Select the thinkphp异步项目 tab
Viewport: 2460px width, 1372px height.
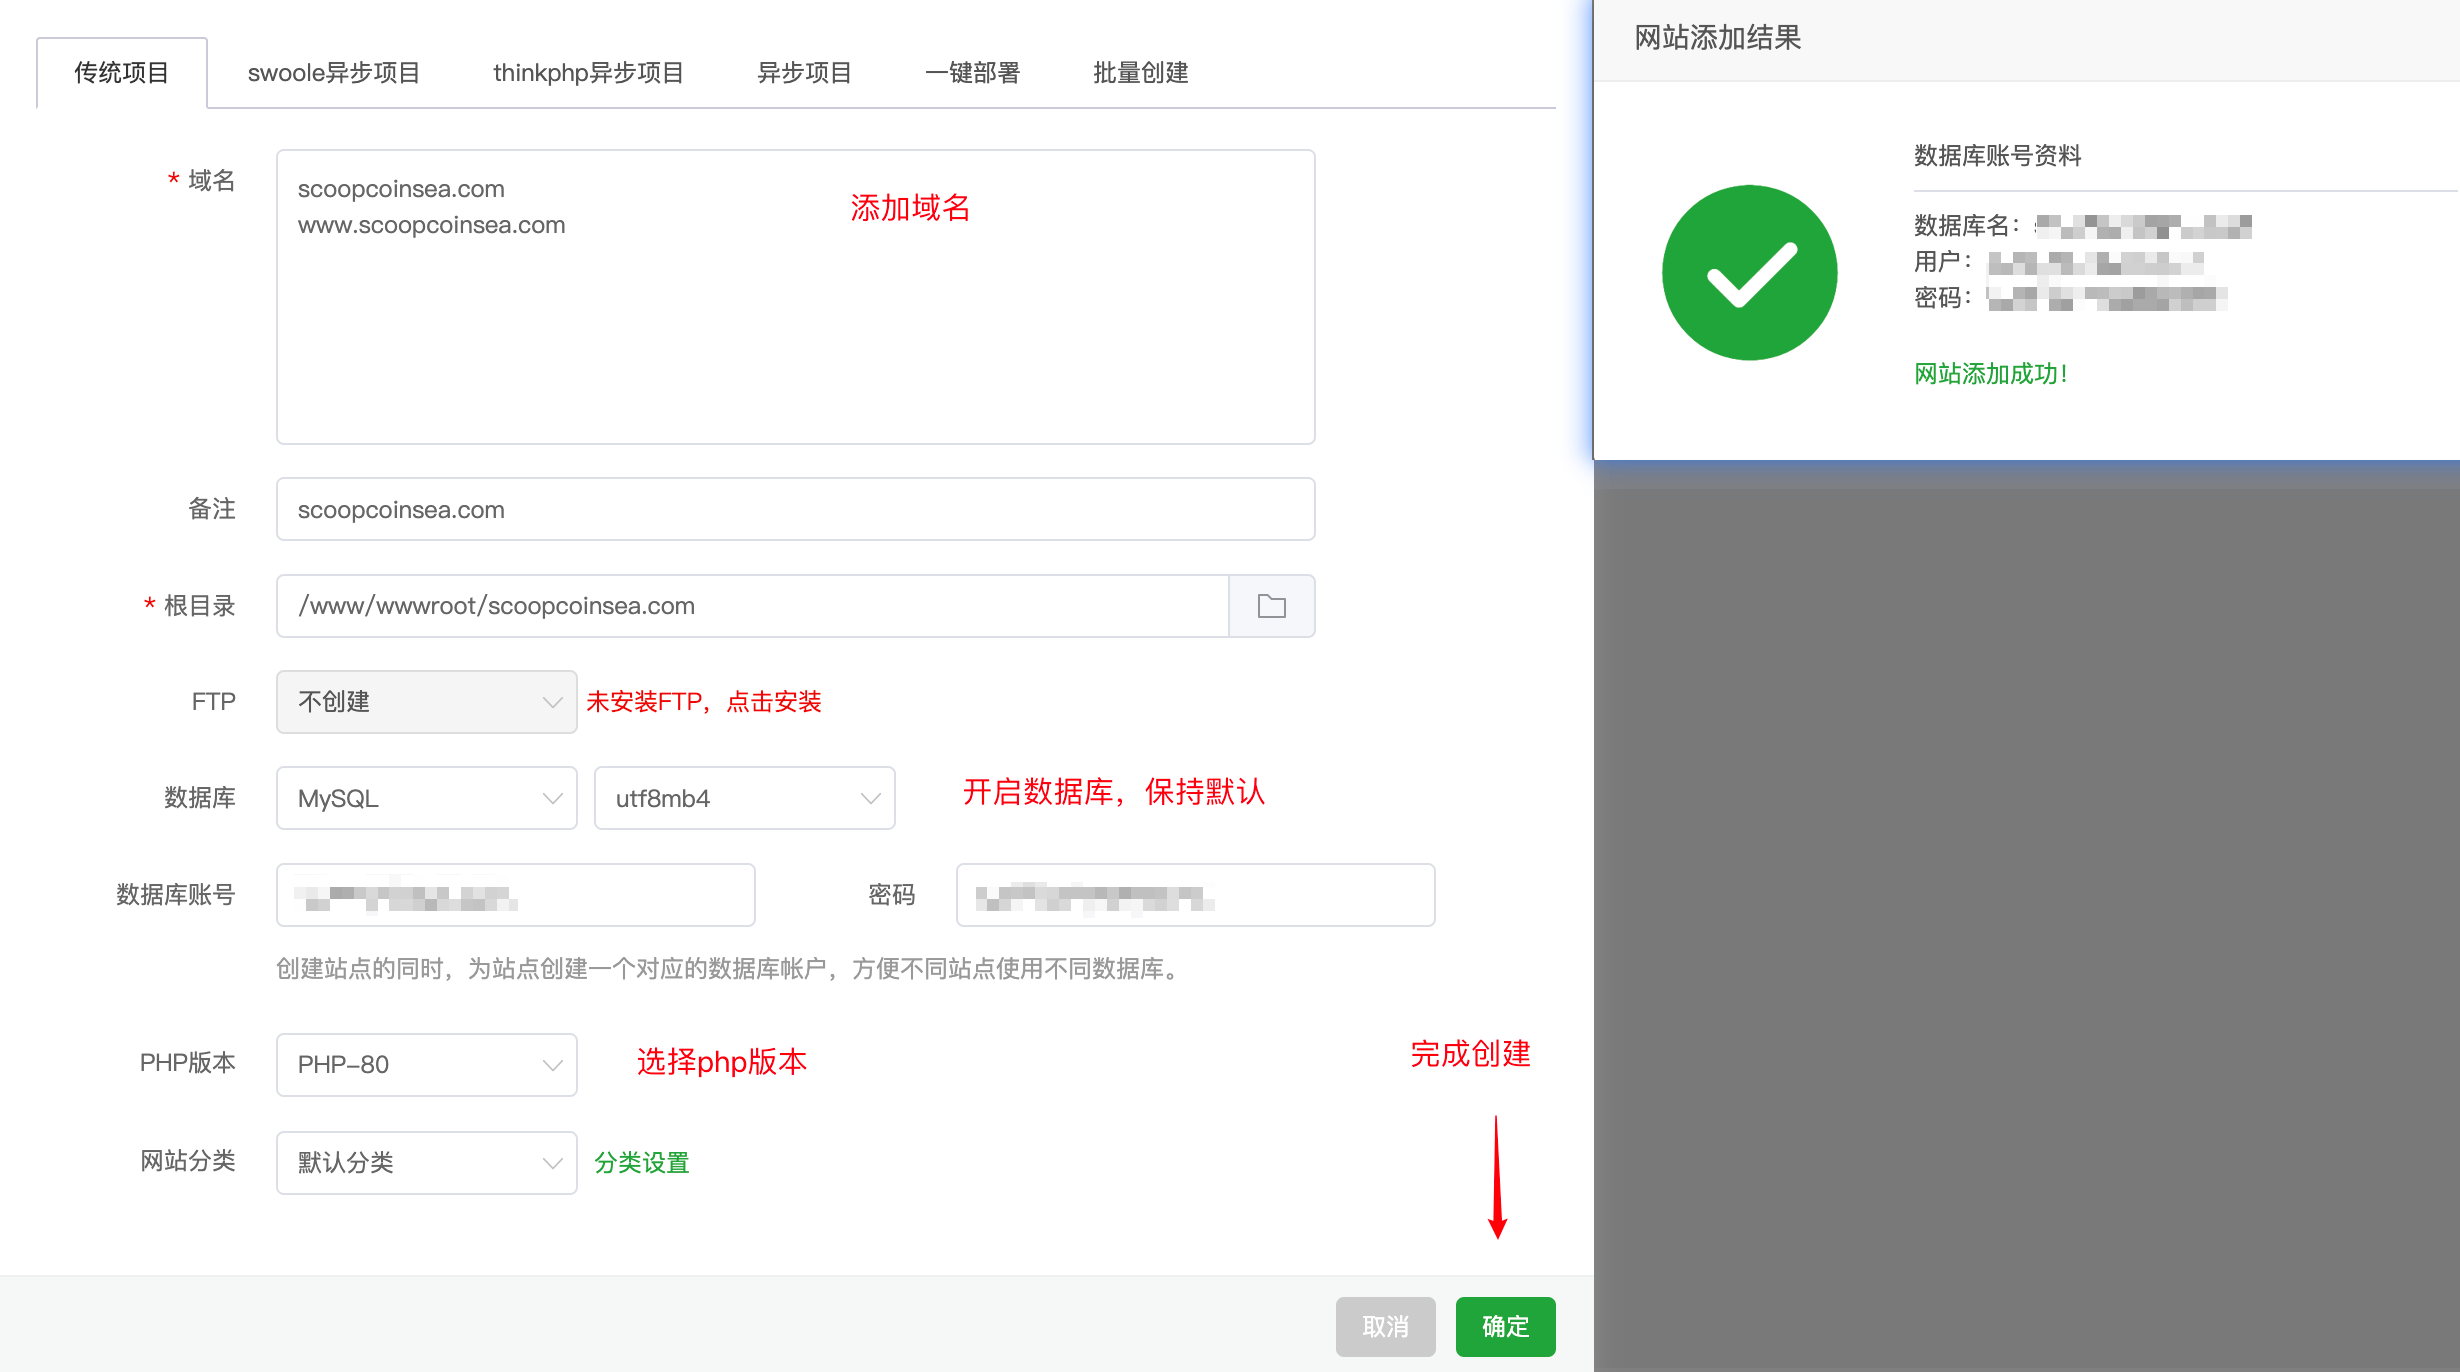point(588,73)
